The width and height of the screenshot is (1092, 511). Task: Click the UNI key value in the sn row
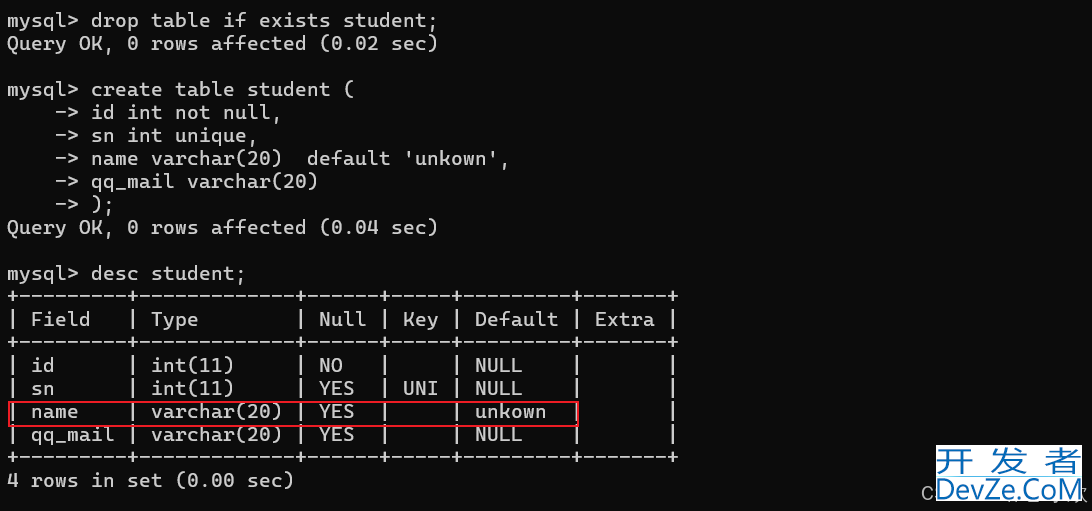(x=421, y=388)
